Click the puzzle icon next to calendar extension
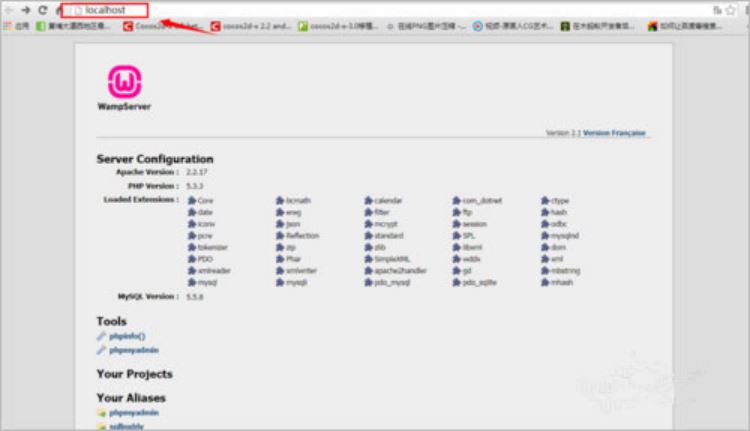 [368, 200]
